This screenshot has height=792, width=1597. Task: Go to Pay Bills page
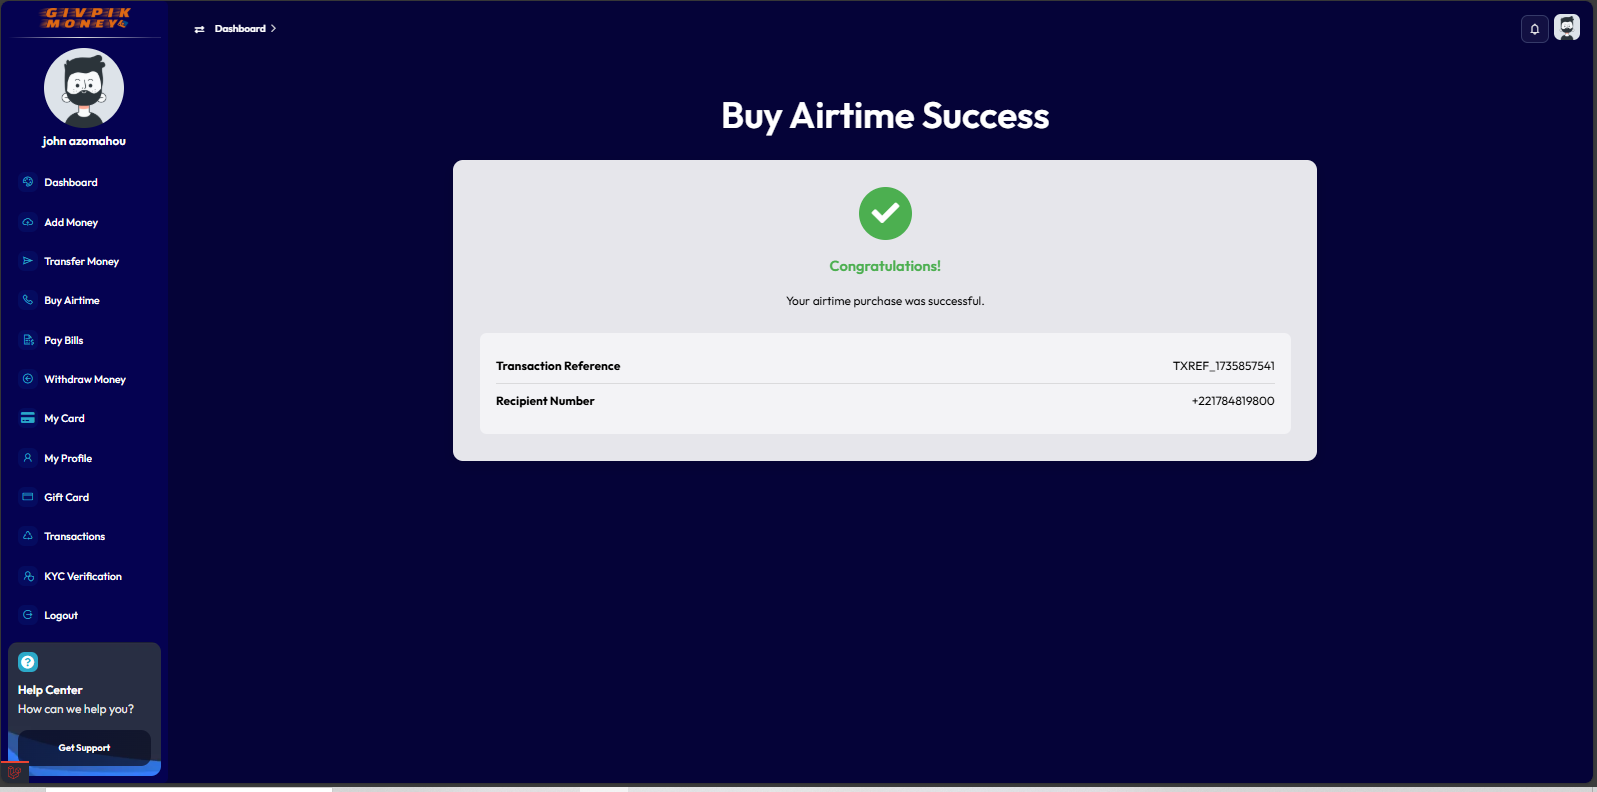click(x=64, y=340)
